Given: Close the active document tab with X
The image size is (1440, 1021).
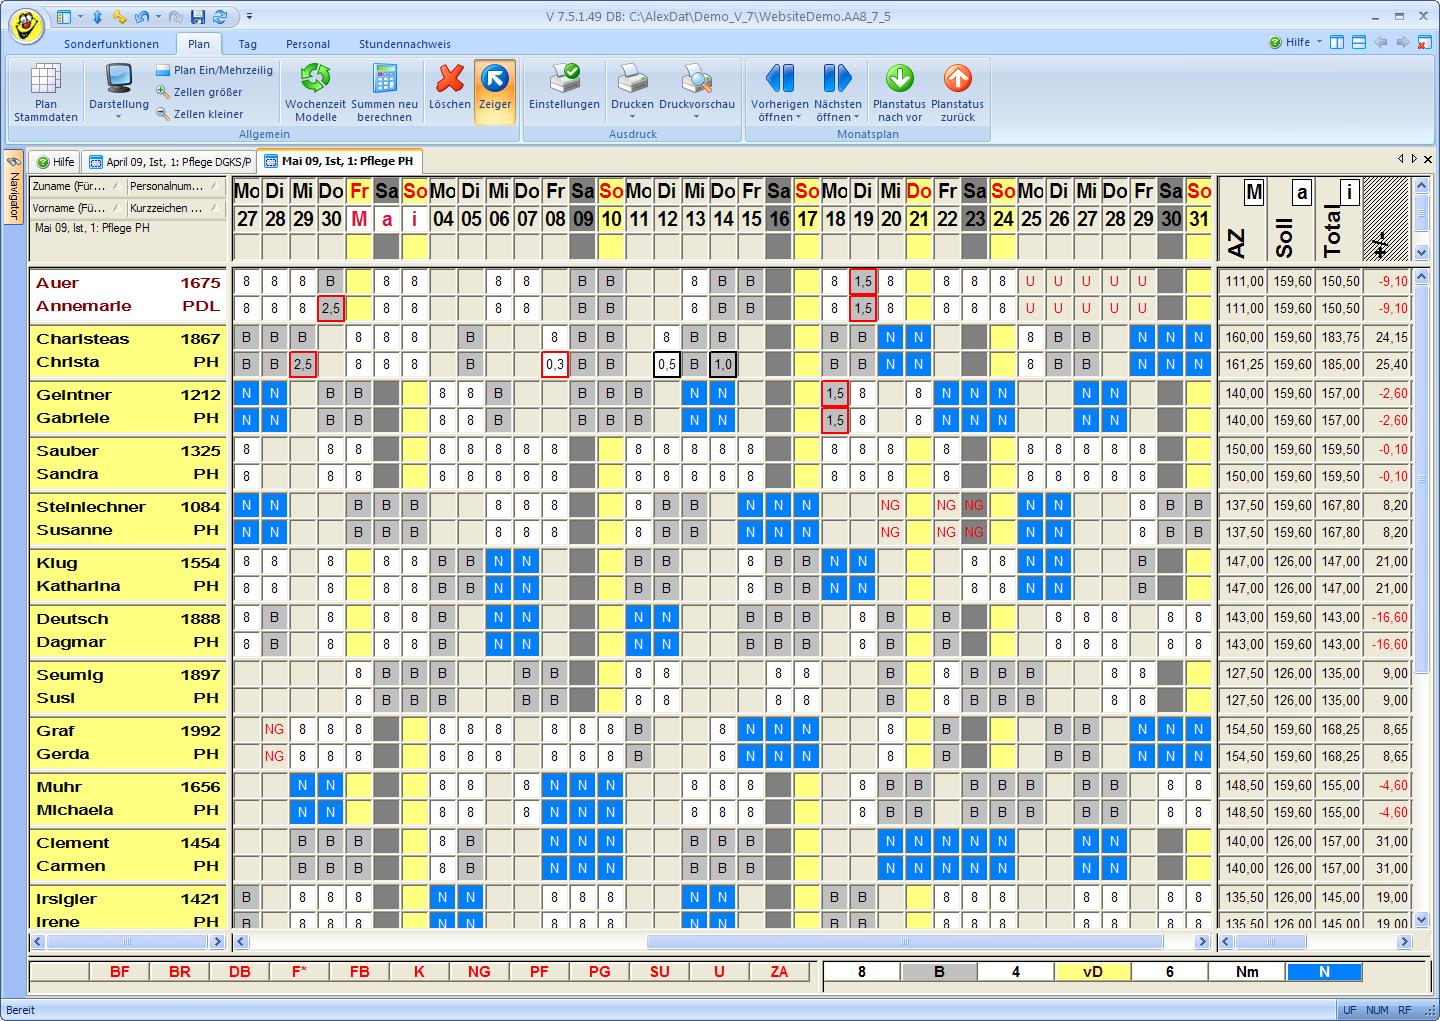Looking at the screenshot, I should 1428,159.
